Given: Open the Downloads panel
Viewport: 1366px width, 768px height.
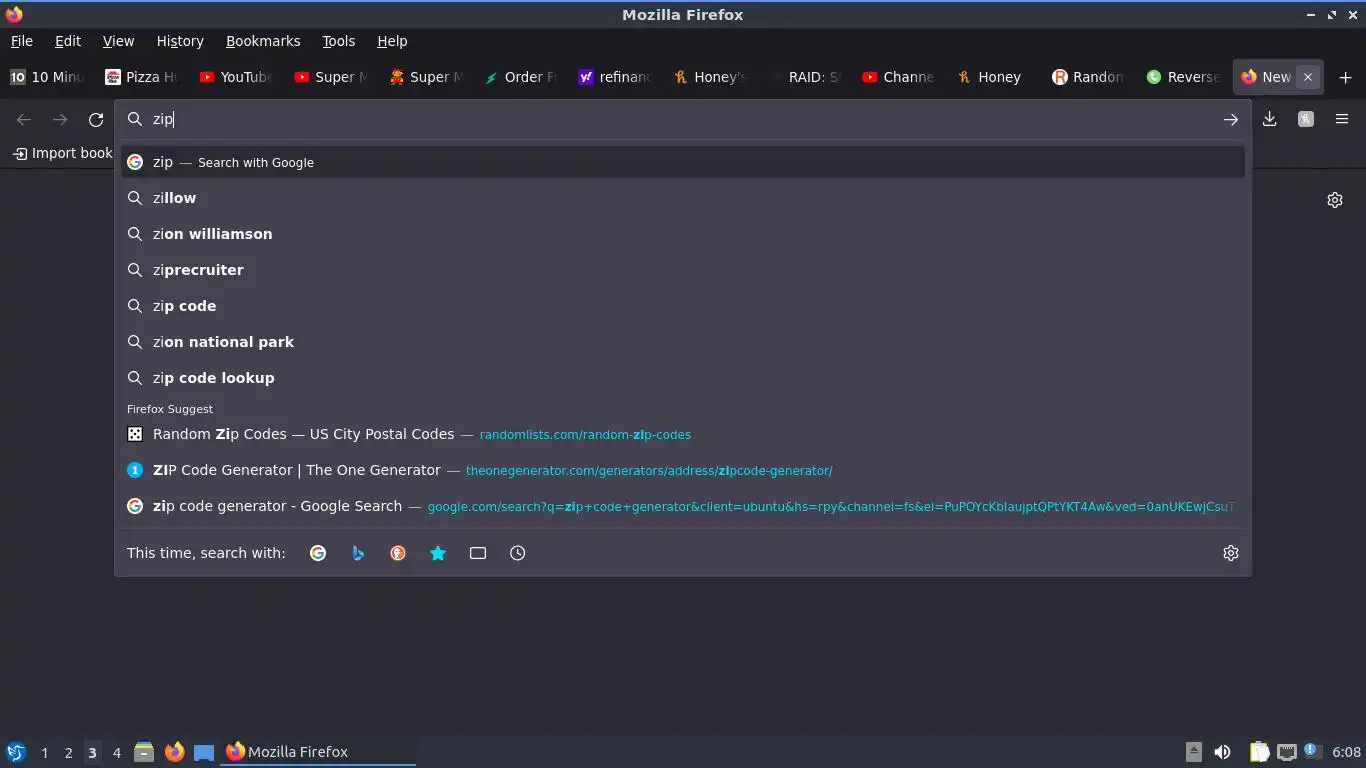Looking at the screenshot, I should [1270, 119].
